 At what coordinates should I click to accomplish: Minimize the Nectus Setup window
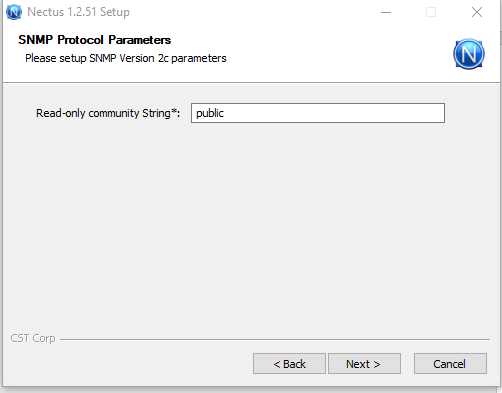(386, 12)
